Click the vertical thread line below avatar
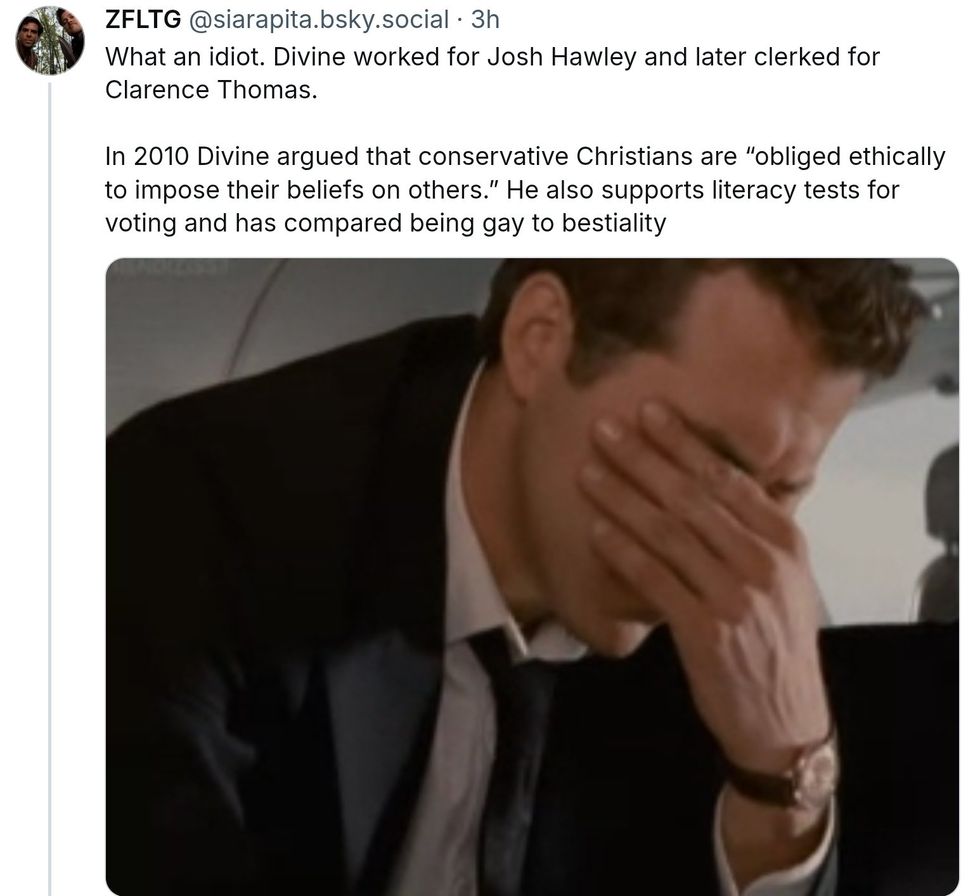980x896 pixels. tap(49, 487)
